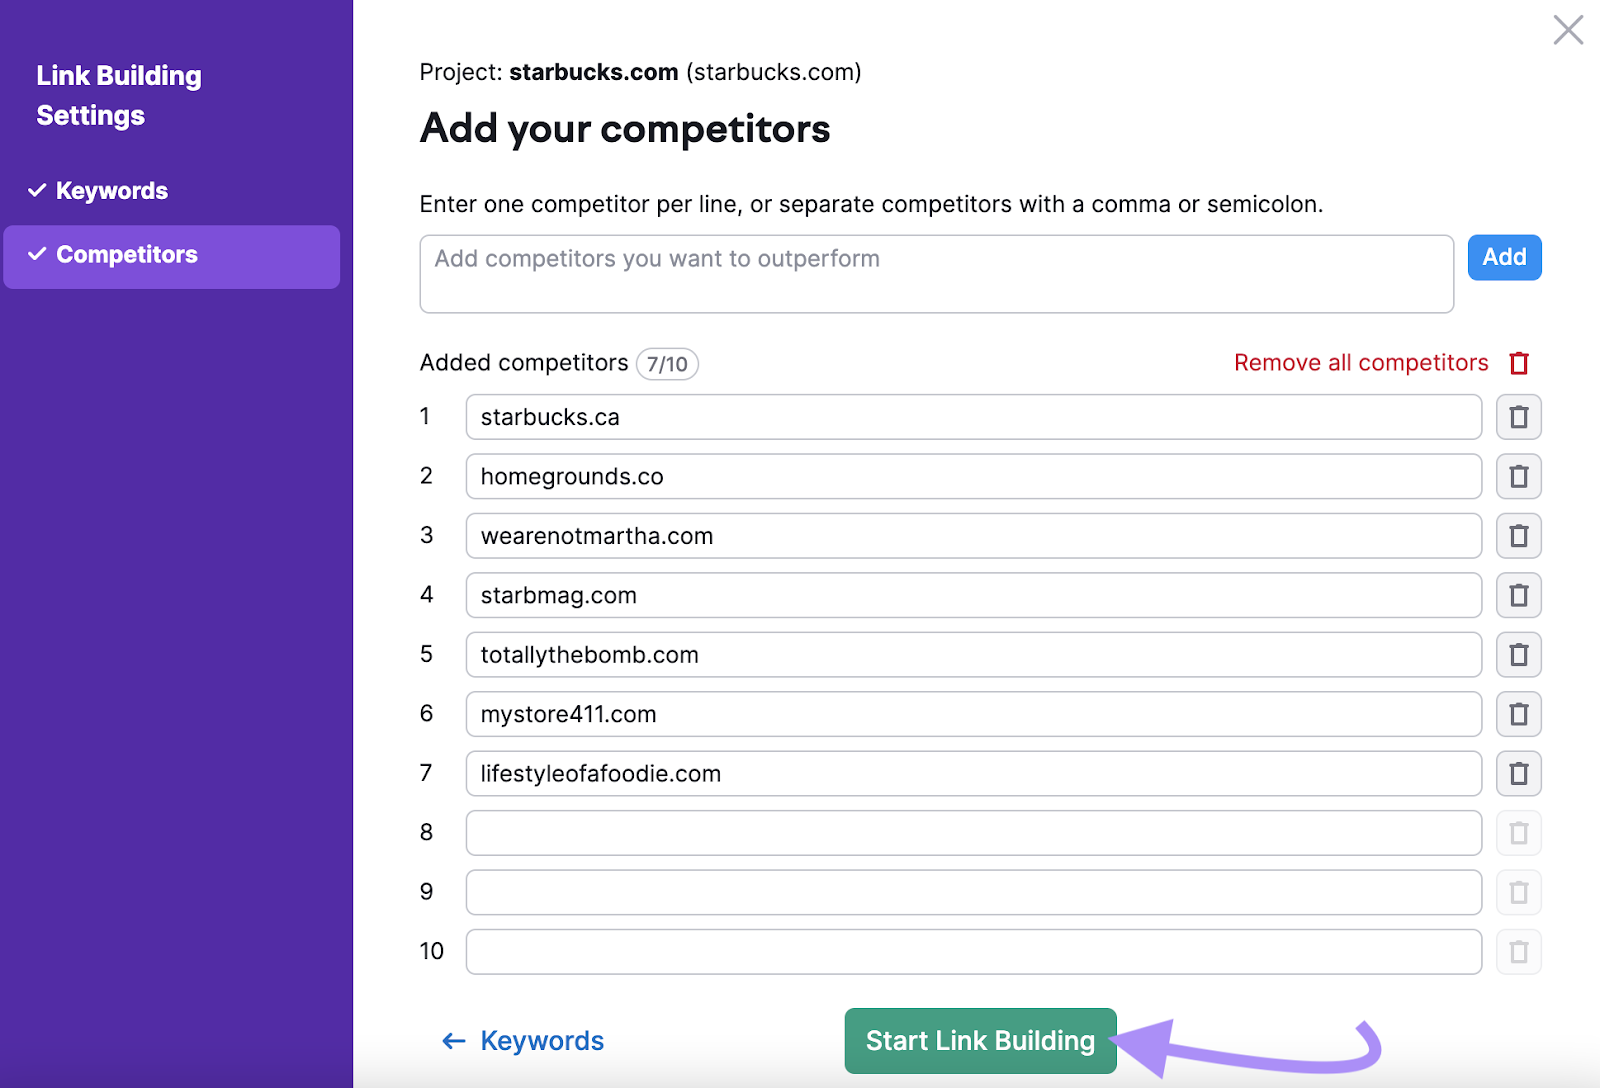Screen dimensions: 1600x1088
Task: Remove starbmag.com with its delete icon
Action: [x=1518, y=595]
